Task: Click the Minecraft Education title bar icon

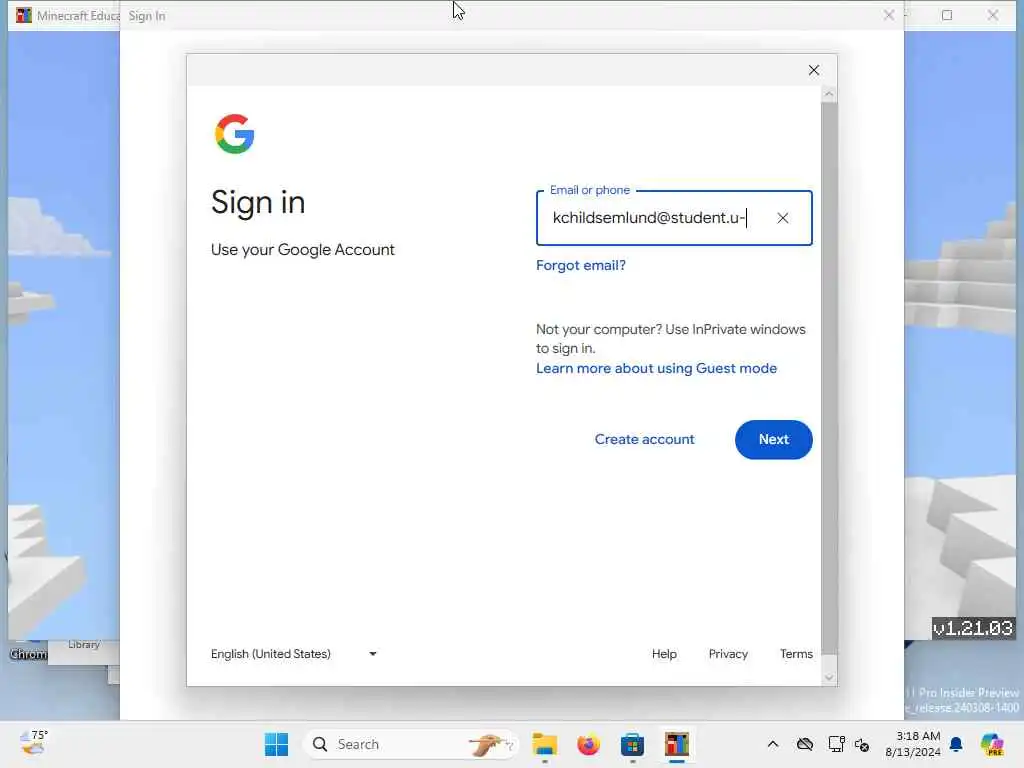Action: click(x=24, y=15)
